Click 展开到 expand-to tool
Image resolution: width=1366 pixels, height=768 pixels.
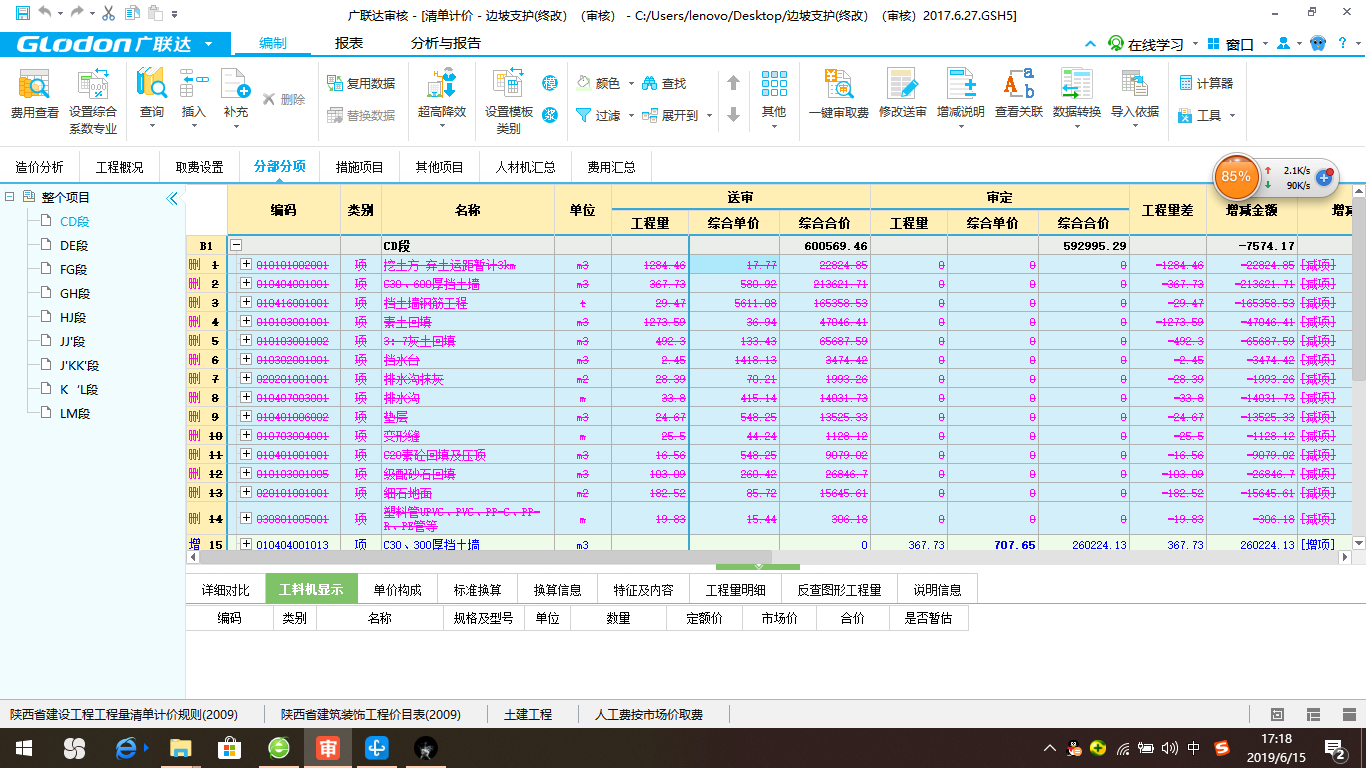[678, 115]
